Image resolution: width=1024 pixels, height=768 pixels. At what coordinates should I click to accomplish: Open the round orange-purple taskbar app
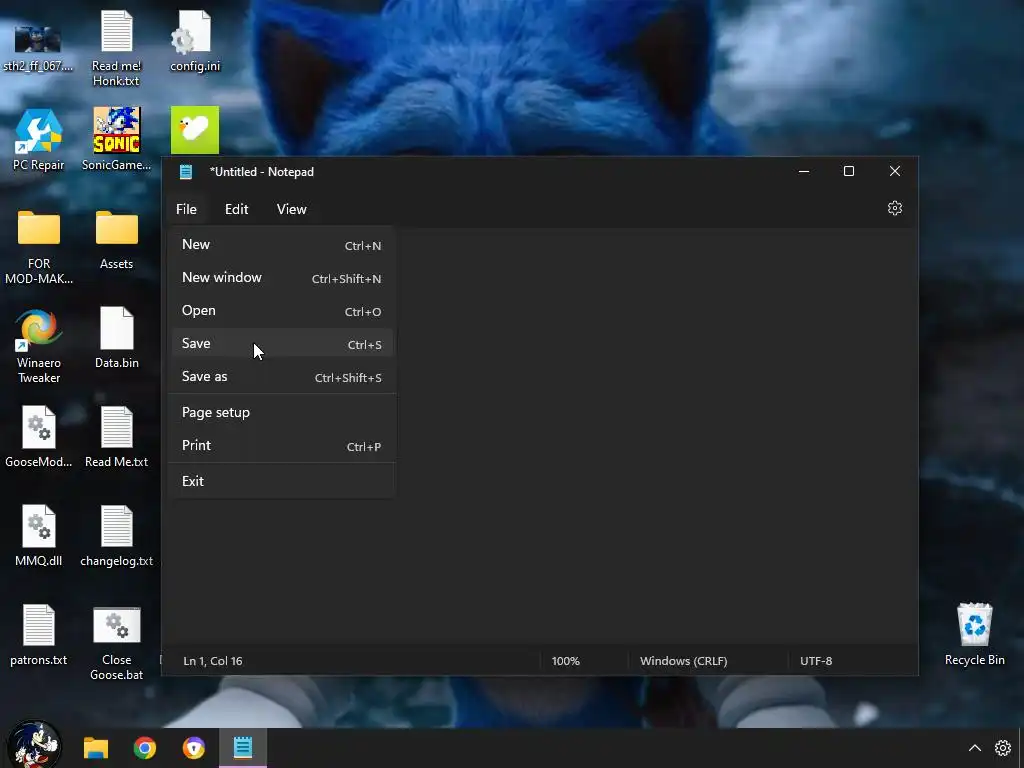194,748
